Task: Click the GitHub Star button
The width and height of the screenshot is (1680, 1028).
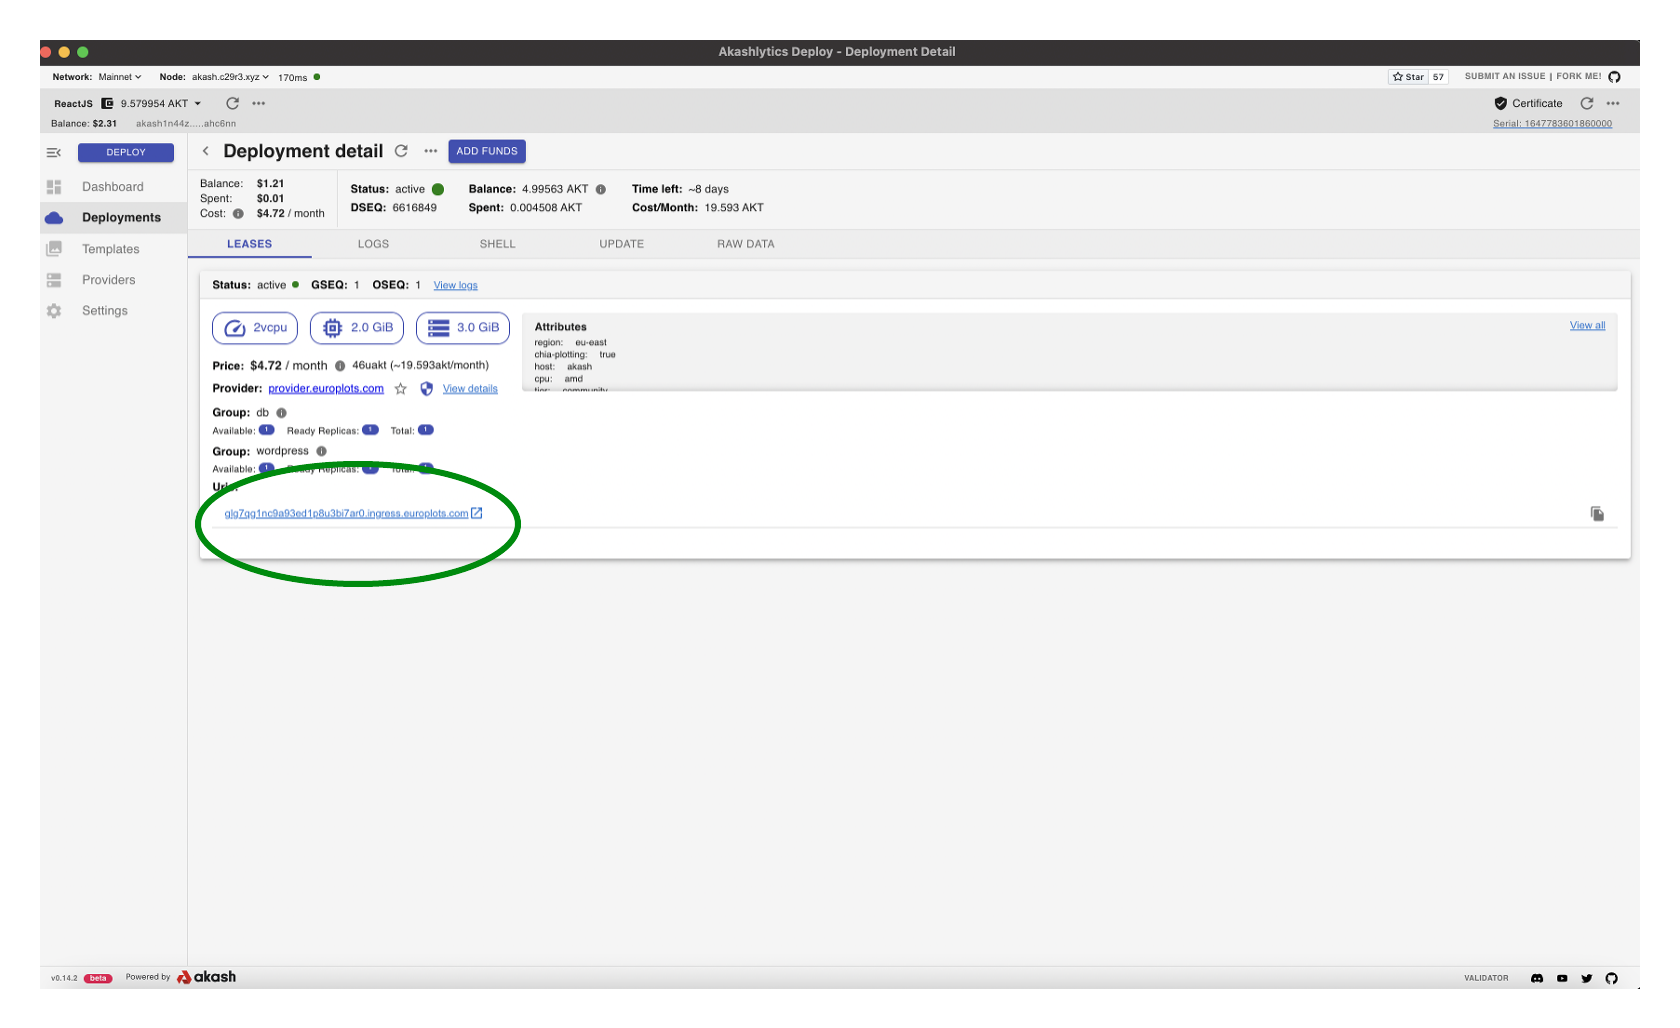Action: (1408, 77)
